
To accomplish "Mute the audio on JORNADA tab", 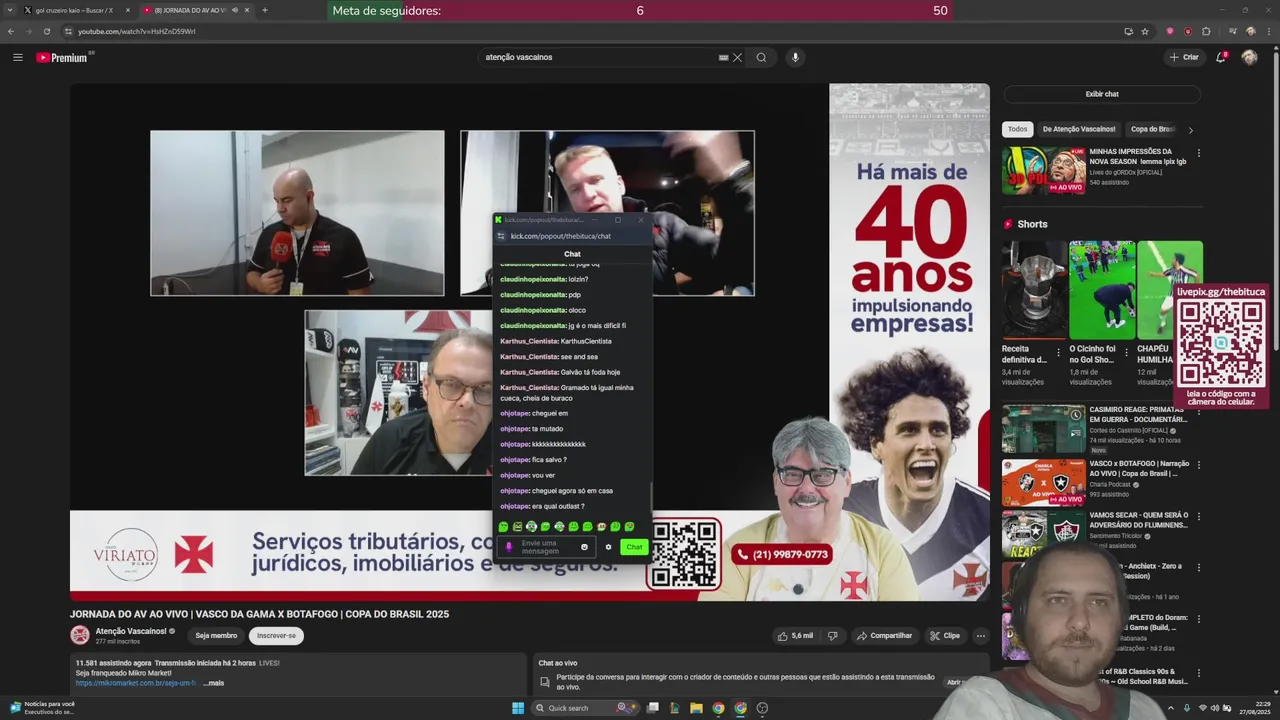I will (235, 10).
